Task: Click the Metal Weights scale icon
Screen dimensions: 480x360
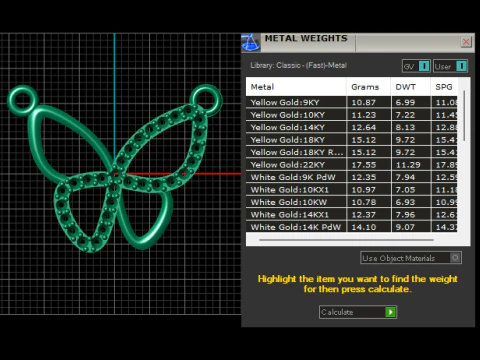Action: point(251,43)
